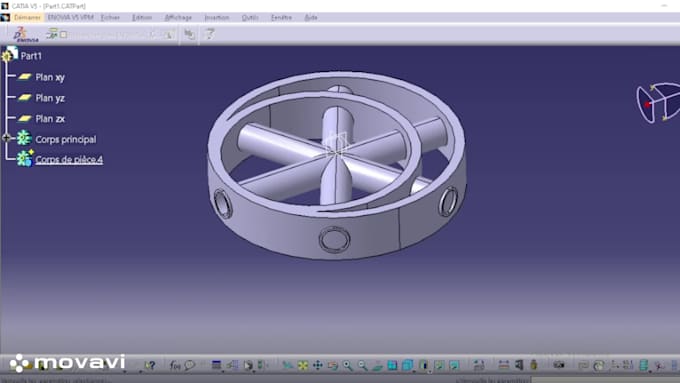Open the Insertion menu
Image resolution: width=680 pixels, height=383 pixels.
point(216,17)
